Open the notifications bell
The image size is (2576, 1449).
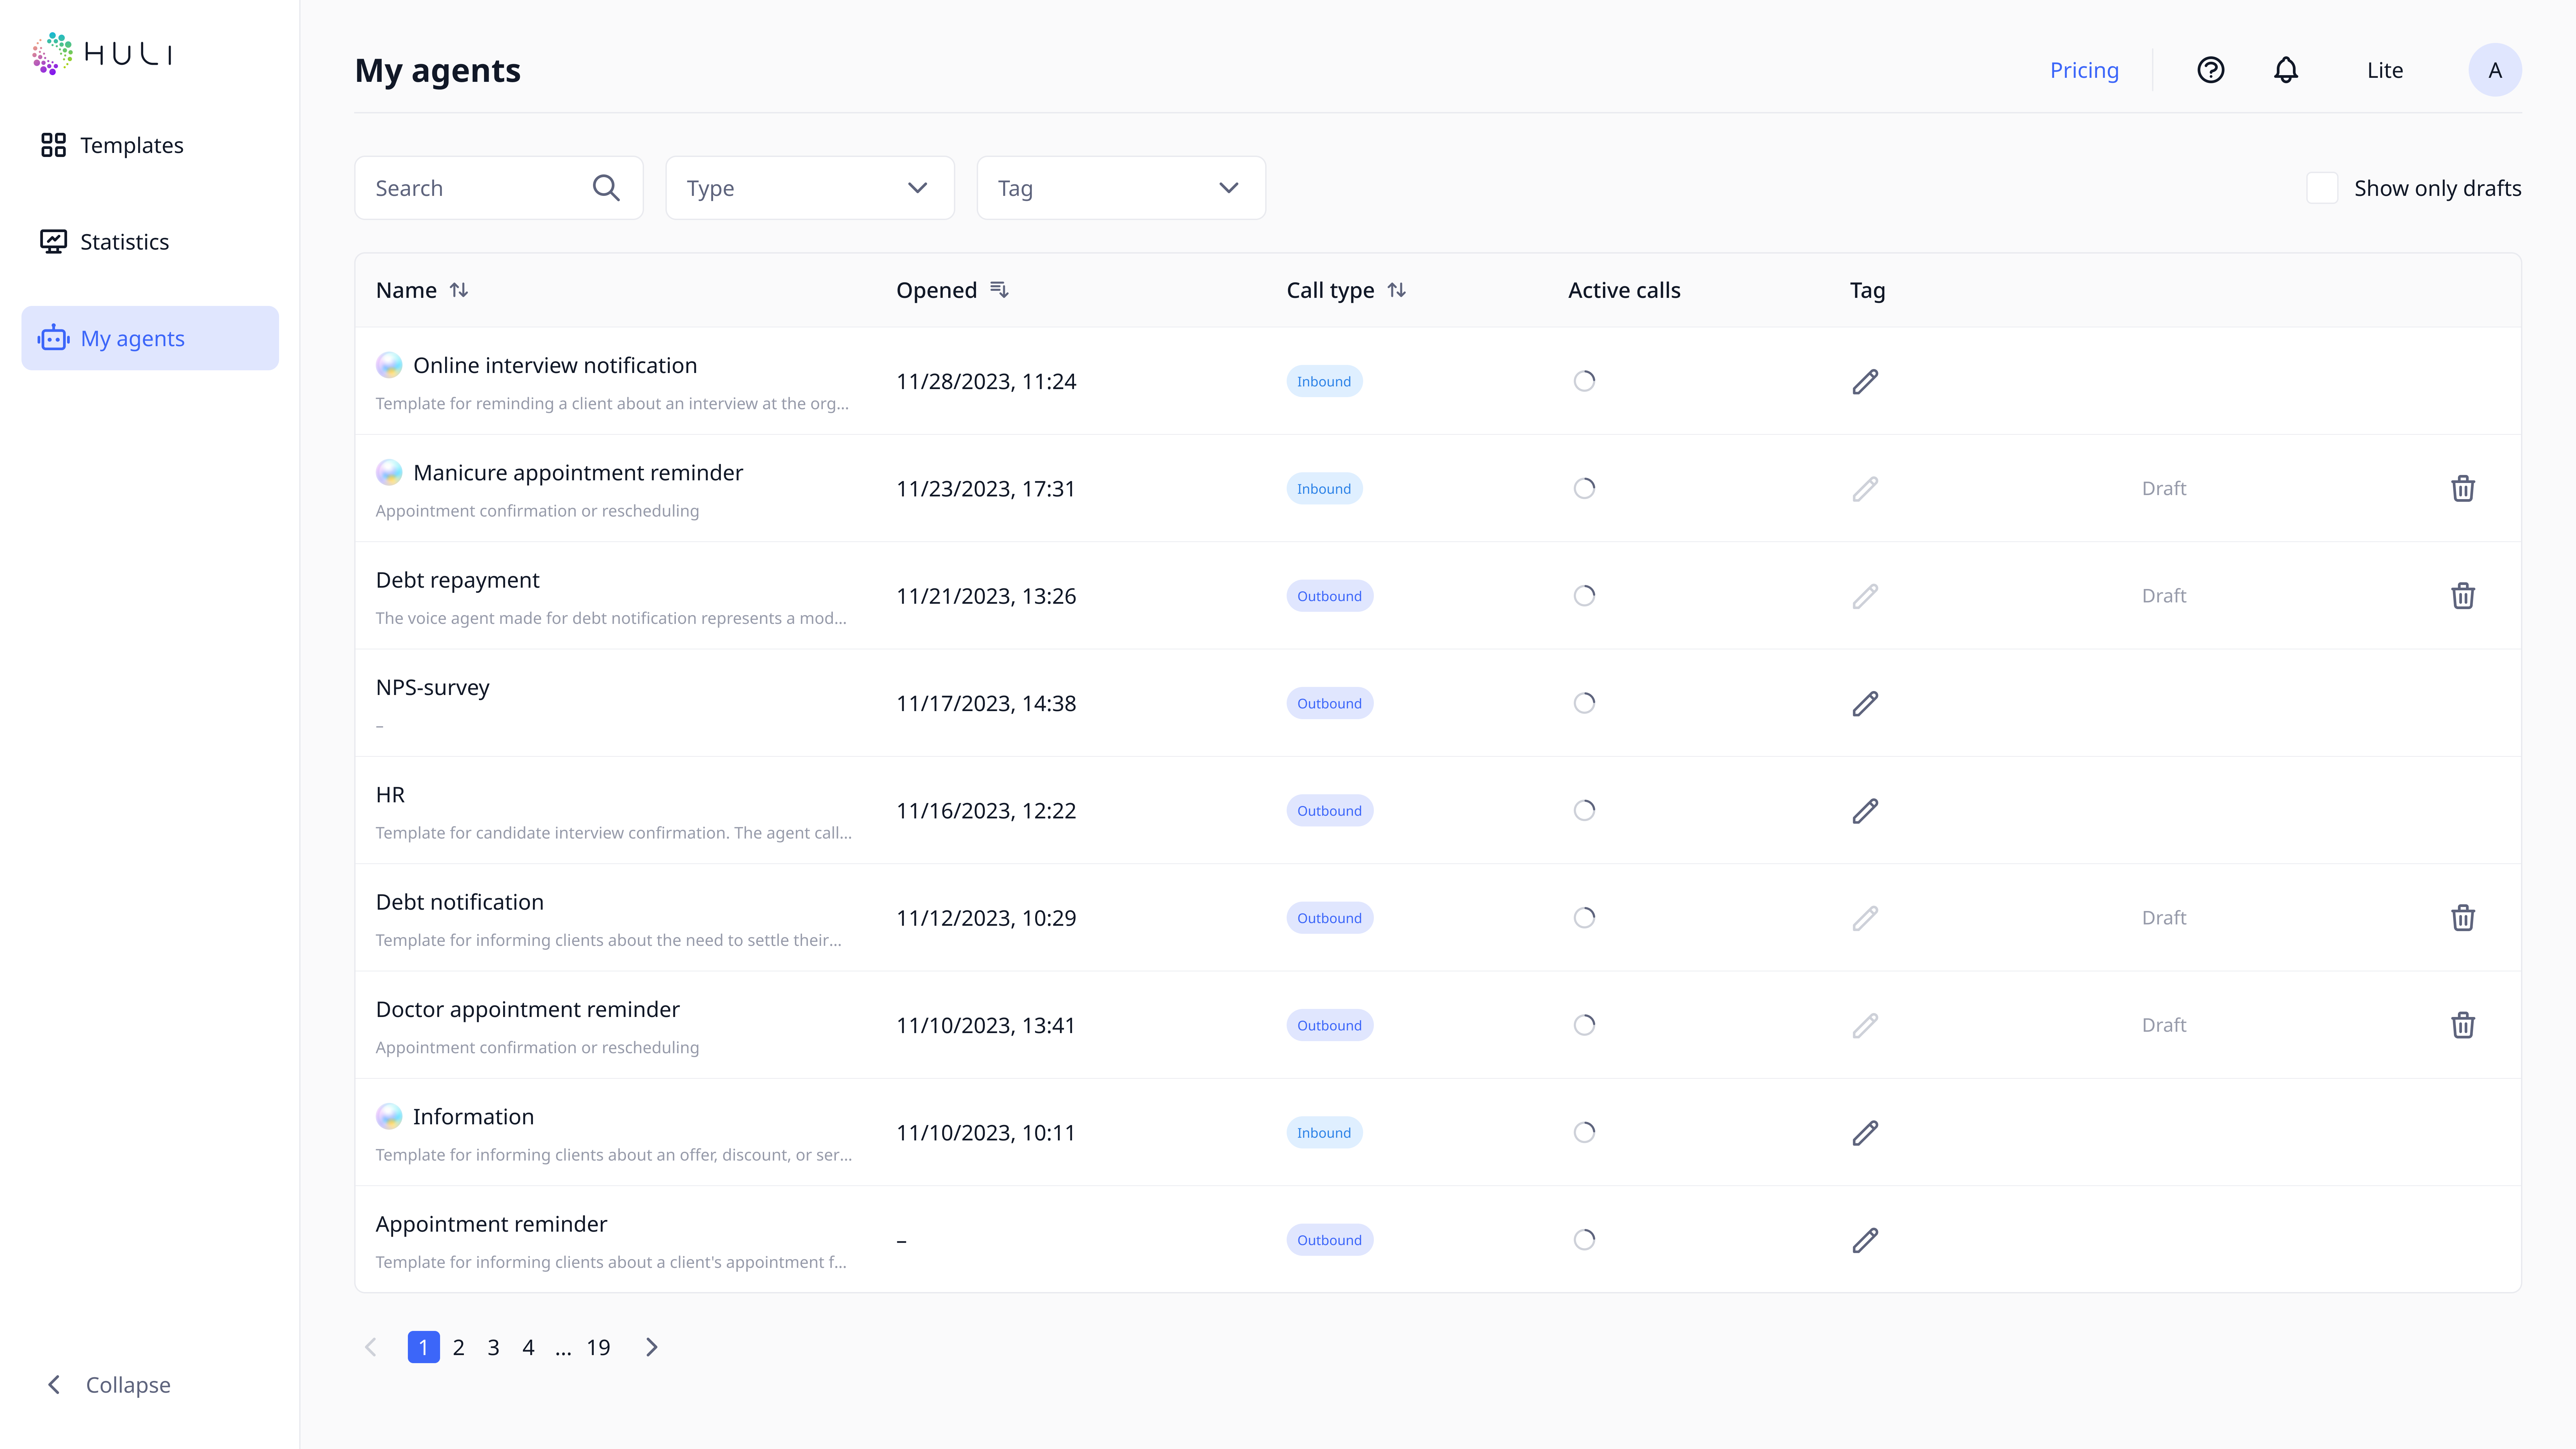2286,70
